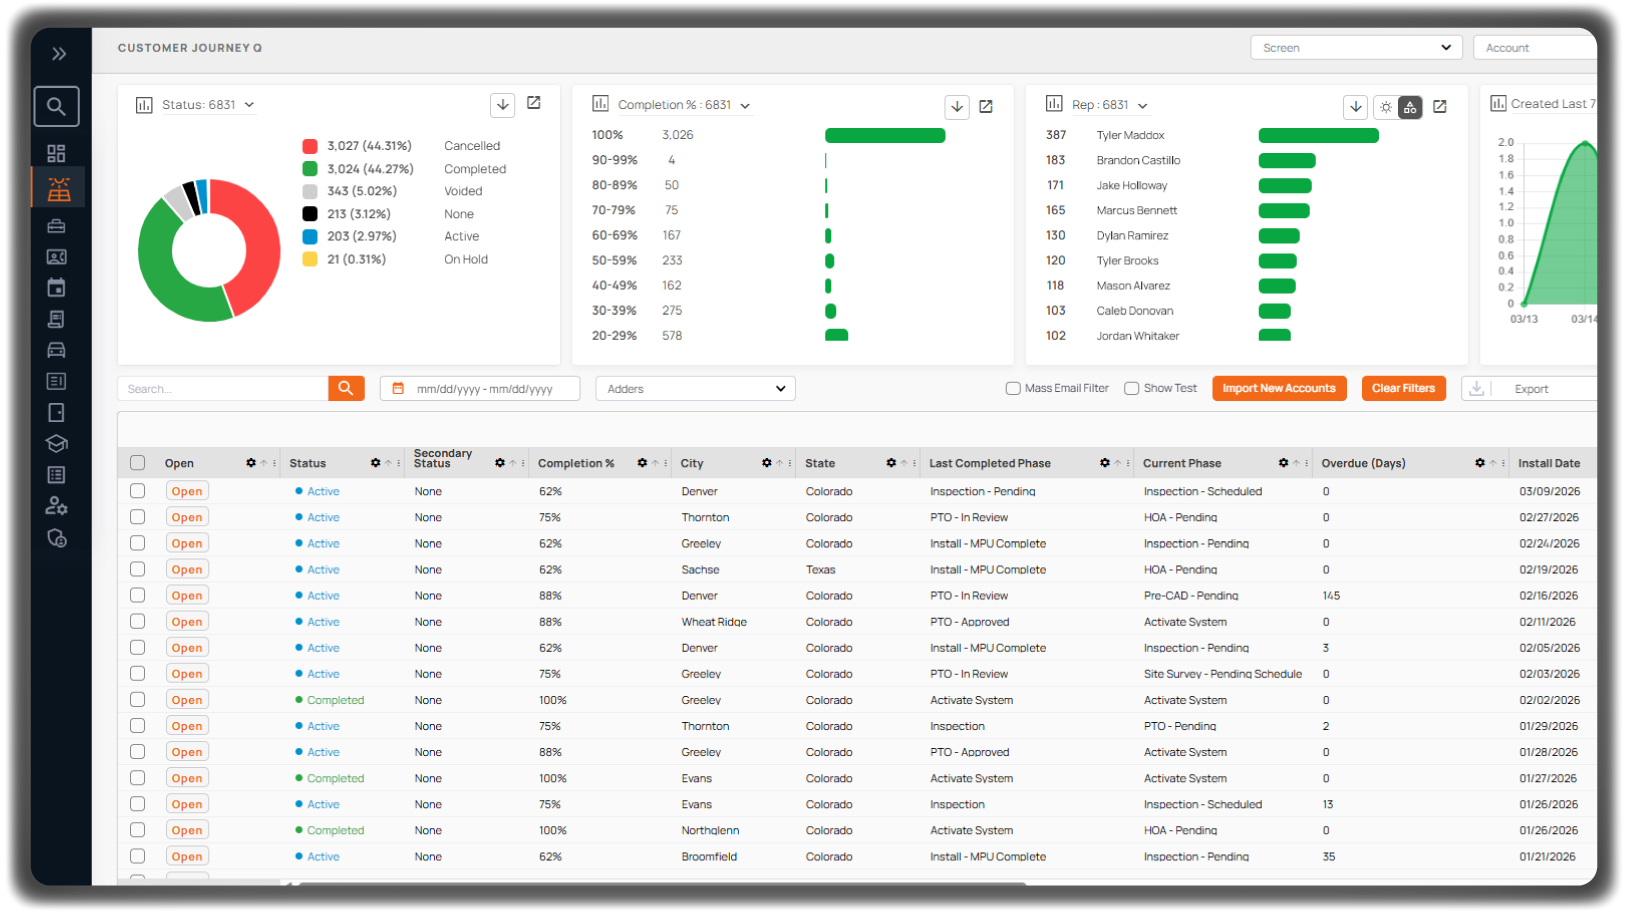Open the receipt document icon in sidebar
The height and width of the screenshot is (914, 1628).
56,319
